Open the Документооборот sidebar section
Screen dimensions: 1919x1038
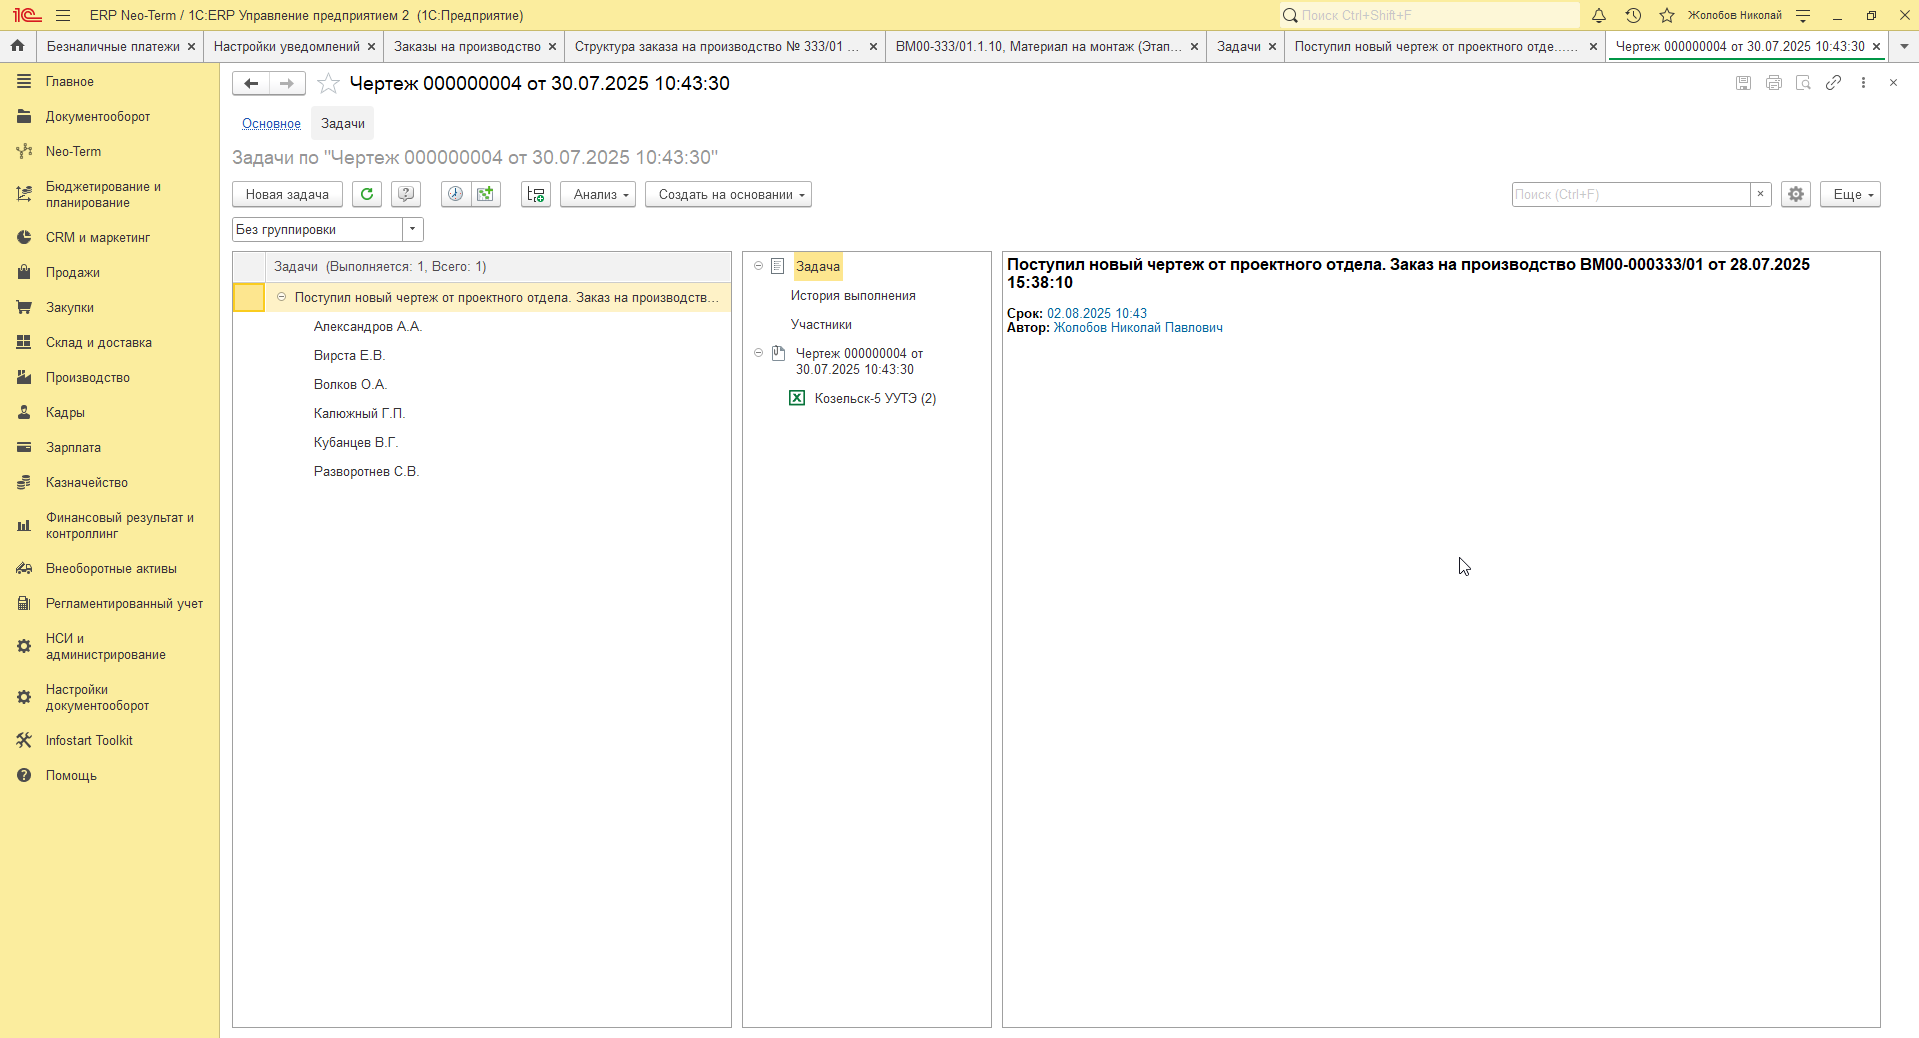[x=98, y=116]
